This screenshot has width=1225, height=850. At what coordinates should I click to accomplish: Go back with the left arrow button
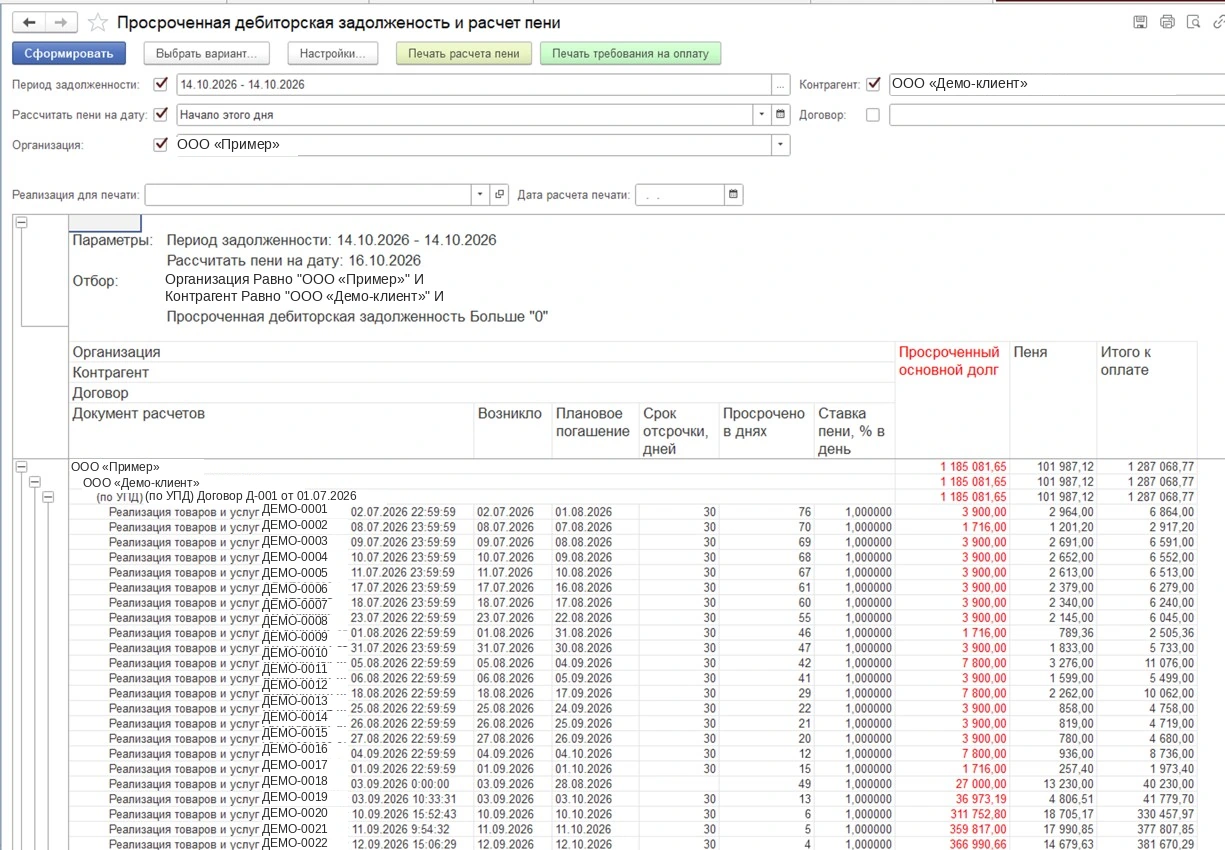pyautogui.click(x=28, y=22)
